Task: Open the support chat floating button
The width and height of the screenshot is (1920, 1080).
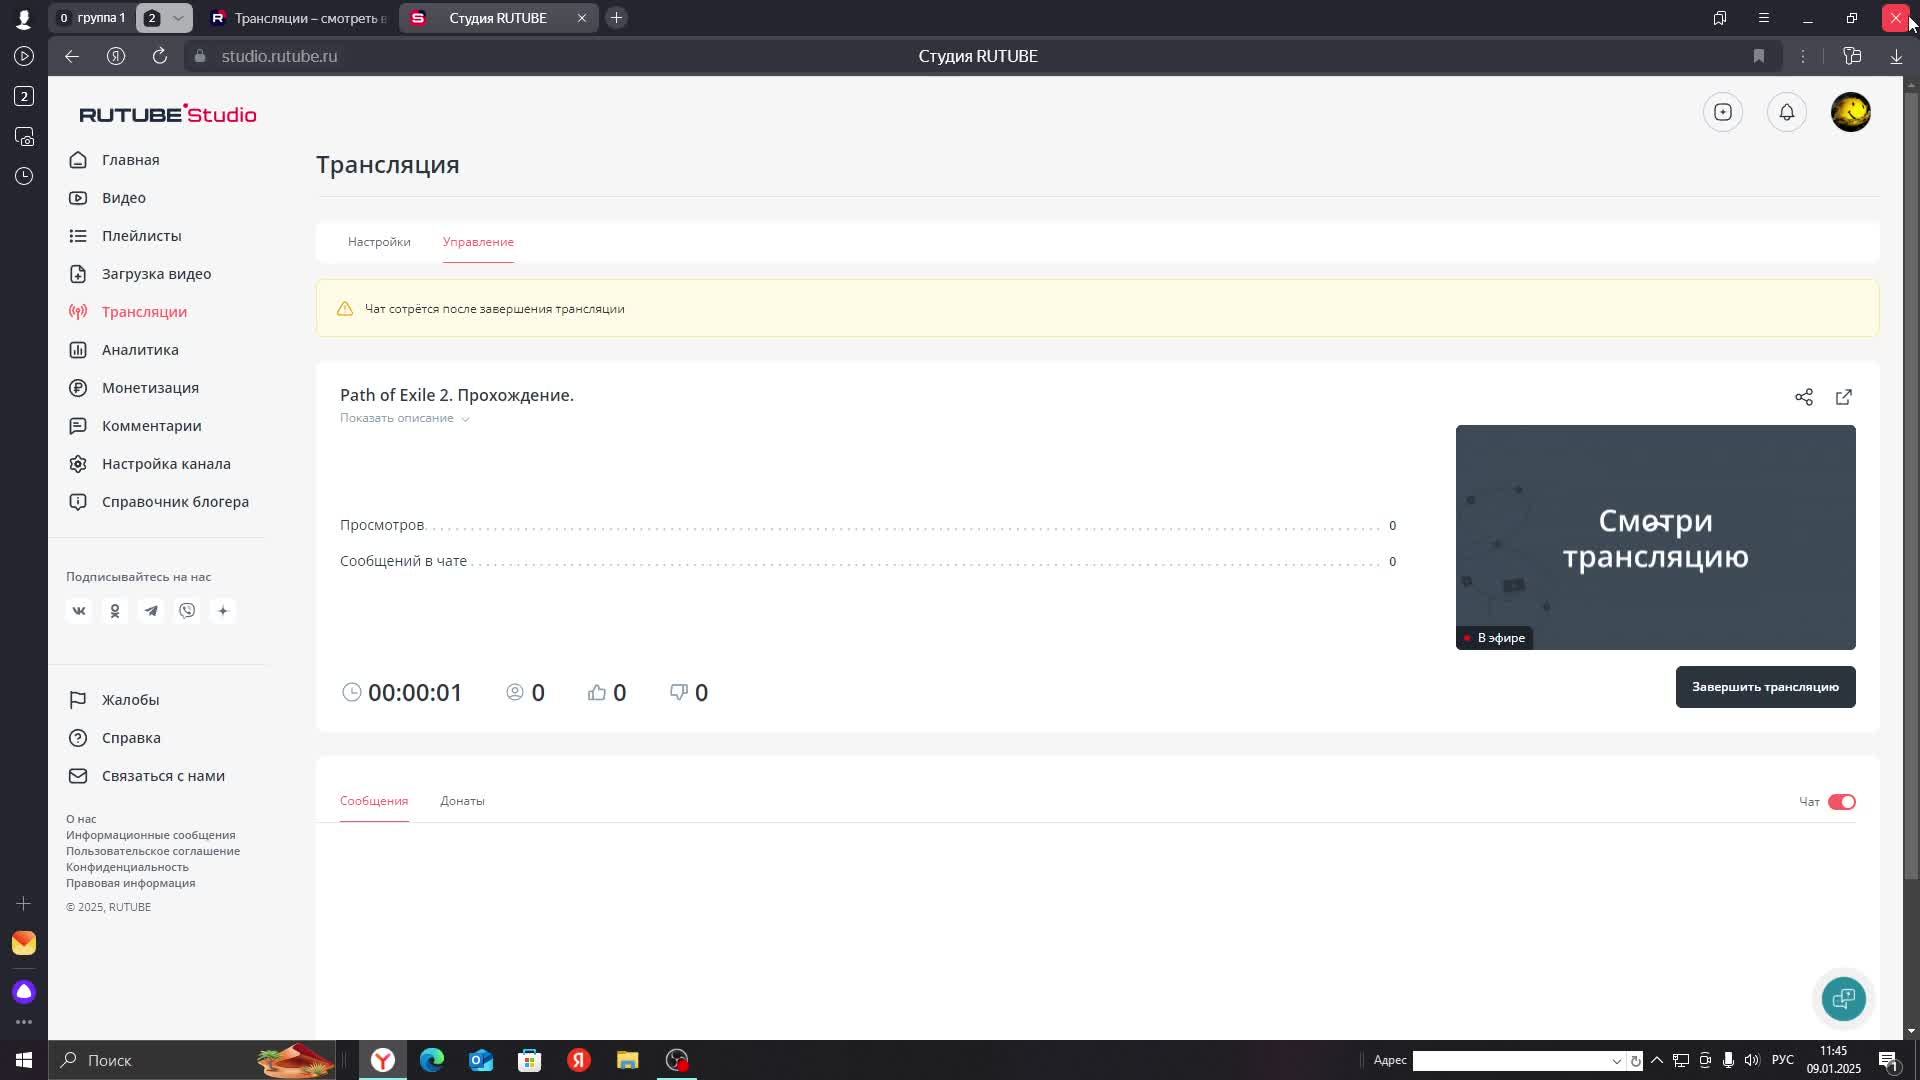Action: click(1843, 998)
